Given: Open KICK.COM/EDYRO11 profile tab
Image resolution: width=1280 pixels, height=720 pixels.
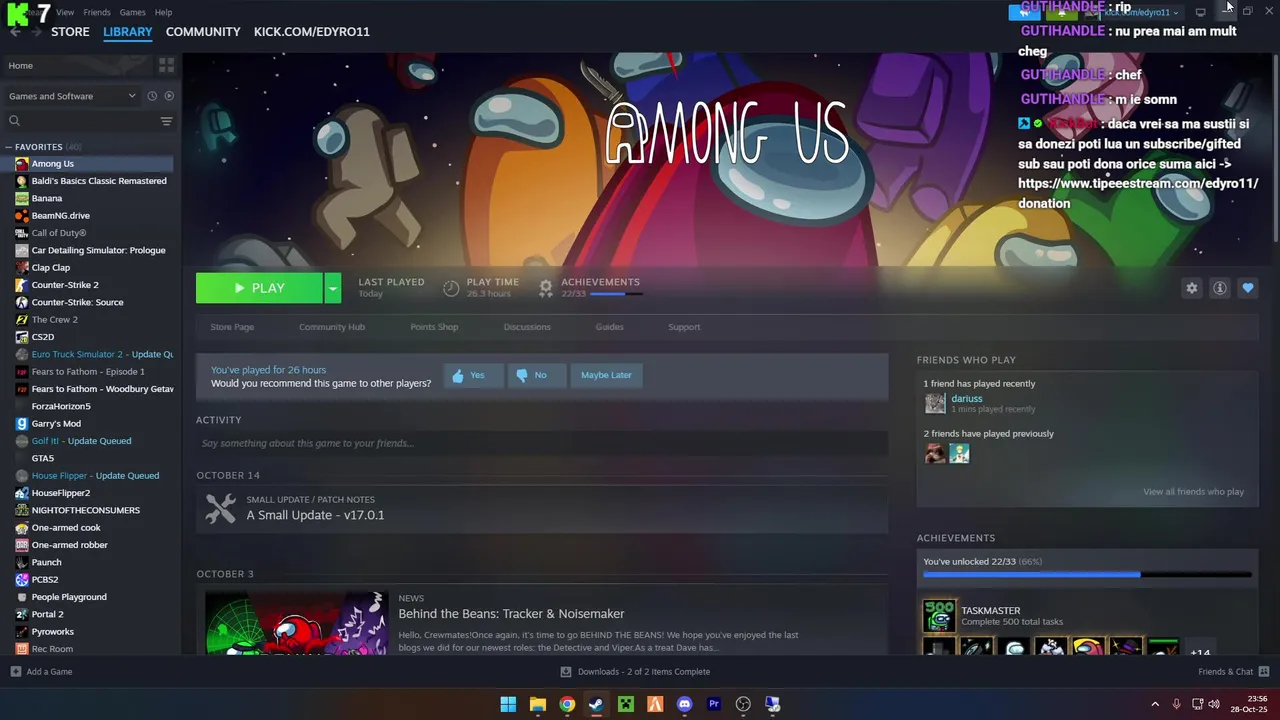Looking at the screenshot, I should (x=312, y=32).
